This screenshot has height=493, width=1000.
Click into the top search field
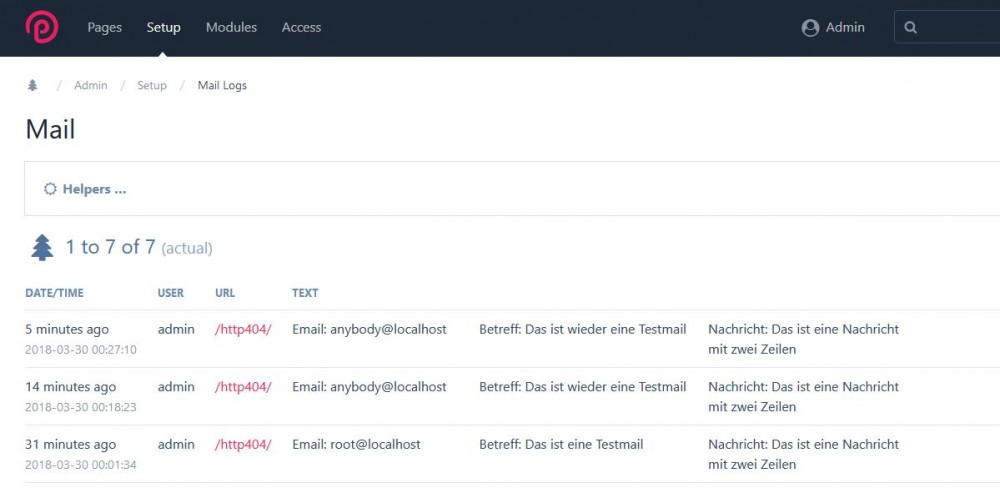960,28
